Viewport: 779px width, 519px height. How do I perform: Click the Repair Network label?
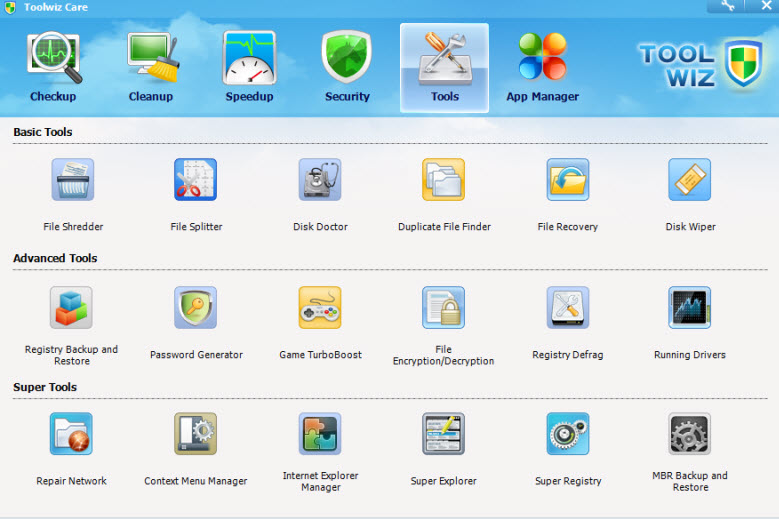pyautogui.click(x=72, y=481)
